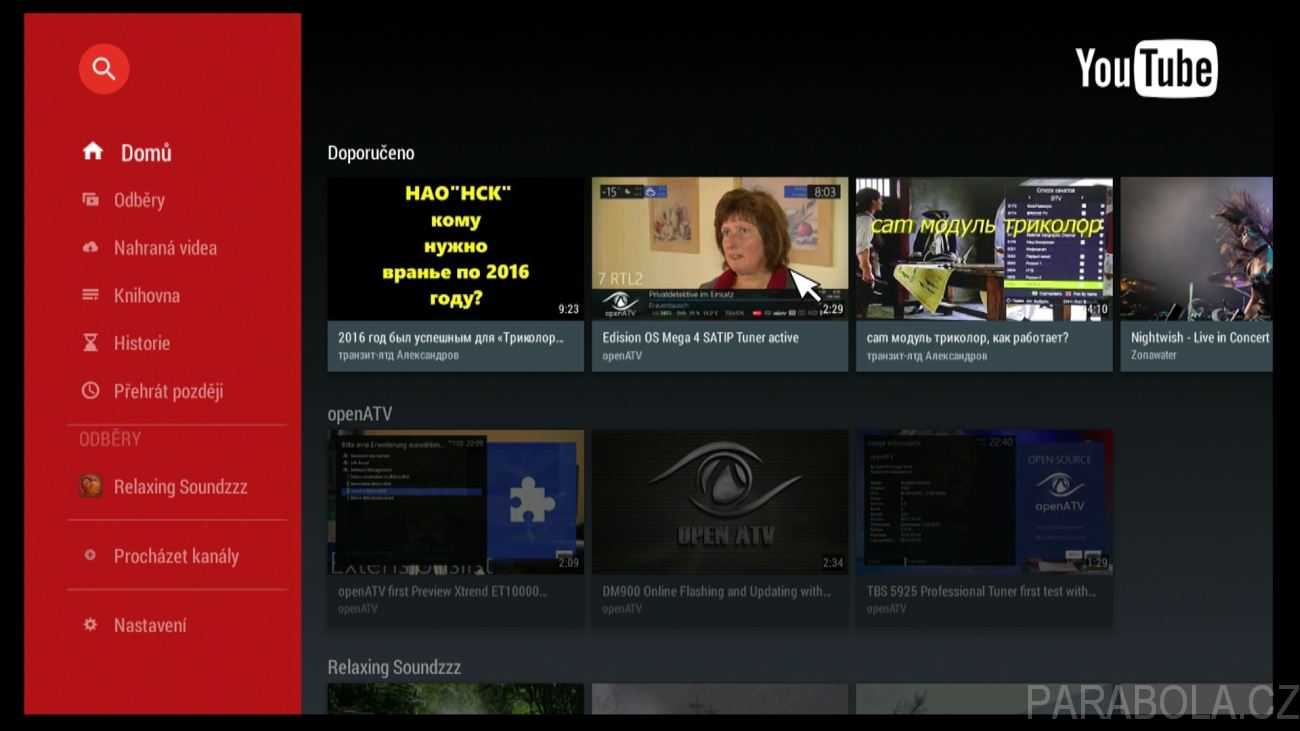Play openATV first Preview Xtrend thumbnail

click(x=456, y=502)
